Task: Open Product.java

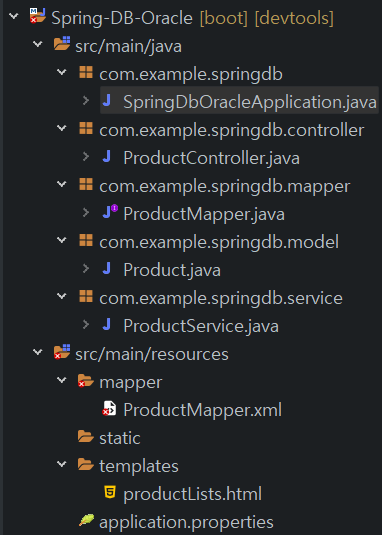Action: (x=172, y=270)
